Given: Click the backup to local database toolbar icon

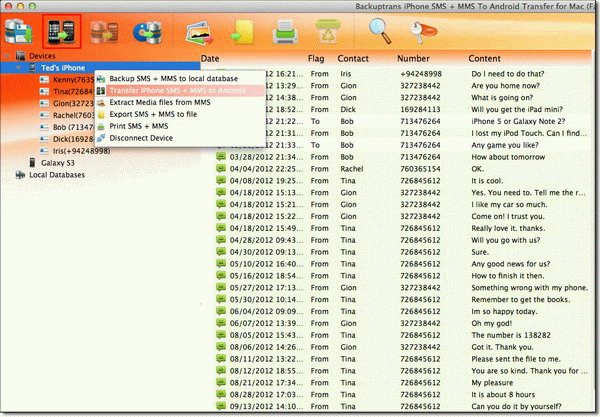Looking at the screenshot, I should click(x=18, y=32).
